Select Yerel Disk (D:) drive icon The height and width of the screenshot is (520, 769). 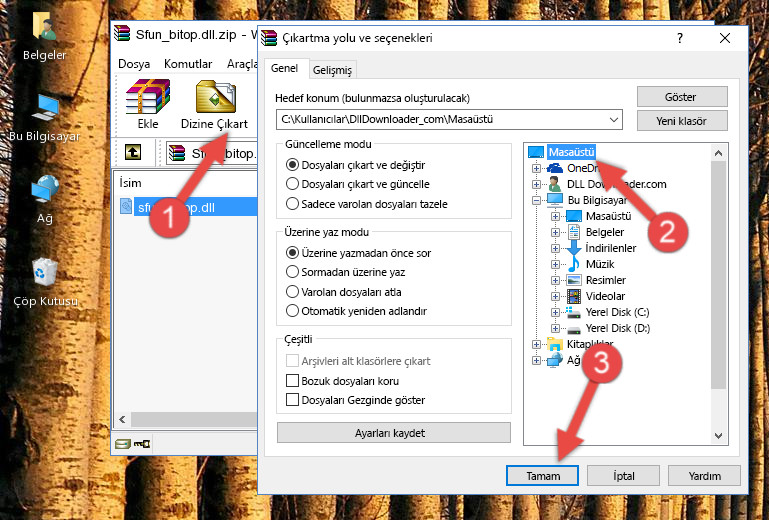coord(573,329)
